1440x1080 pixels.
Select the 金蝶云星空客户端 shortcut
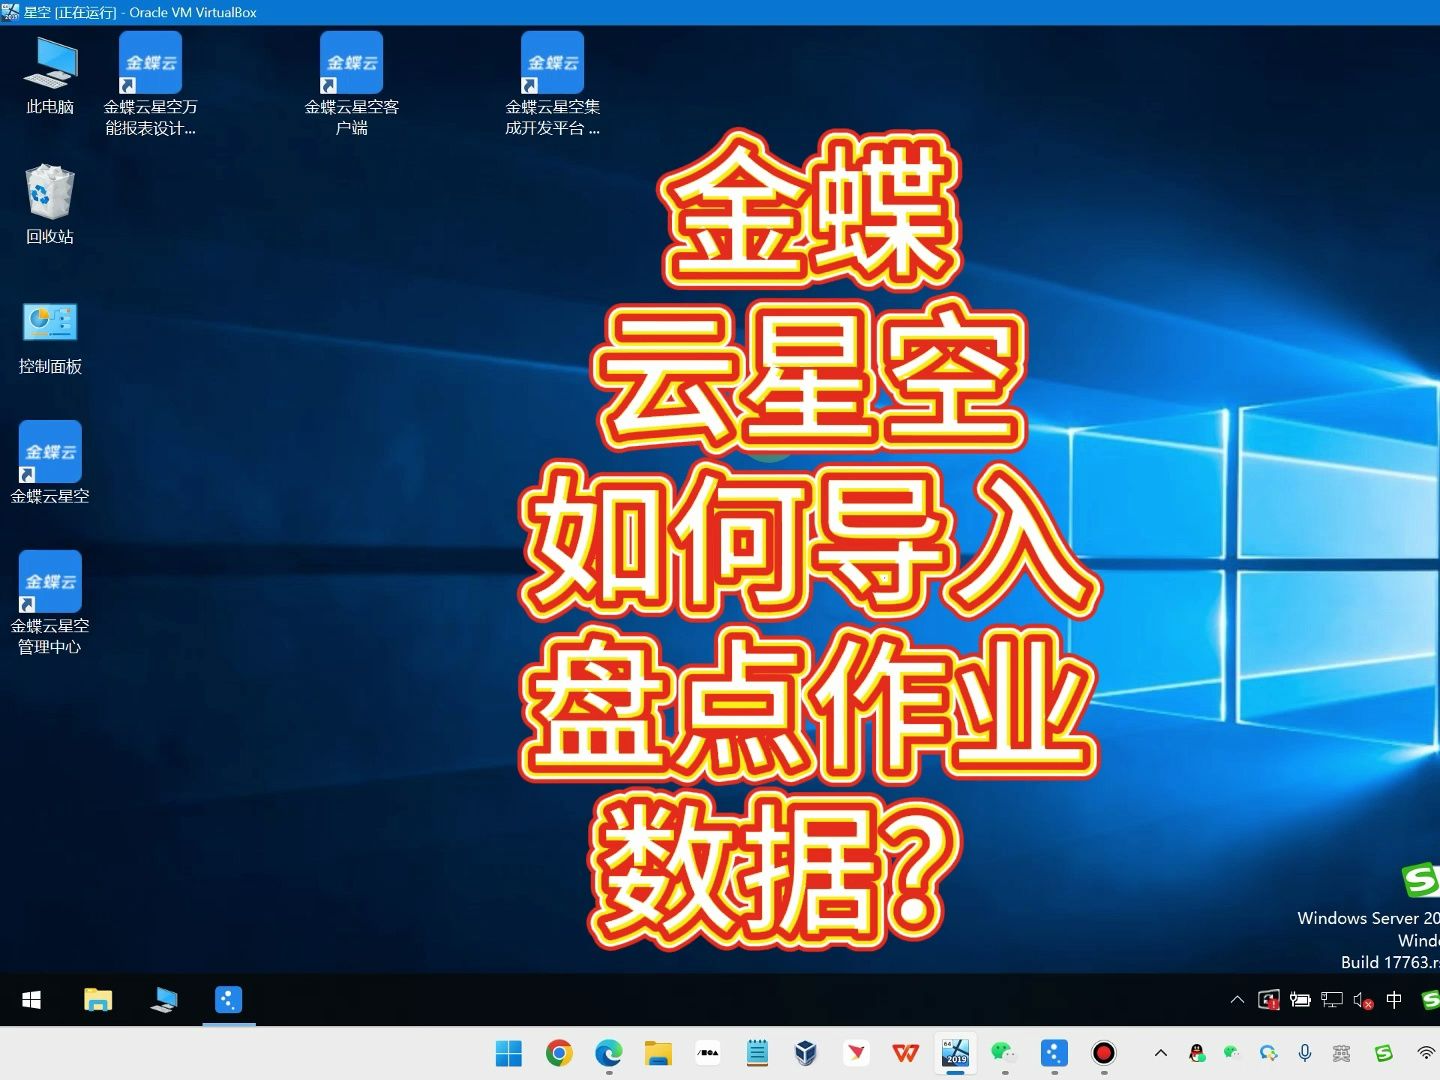[351, 84]
